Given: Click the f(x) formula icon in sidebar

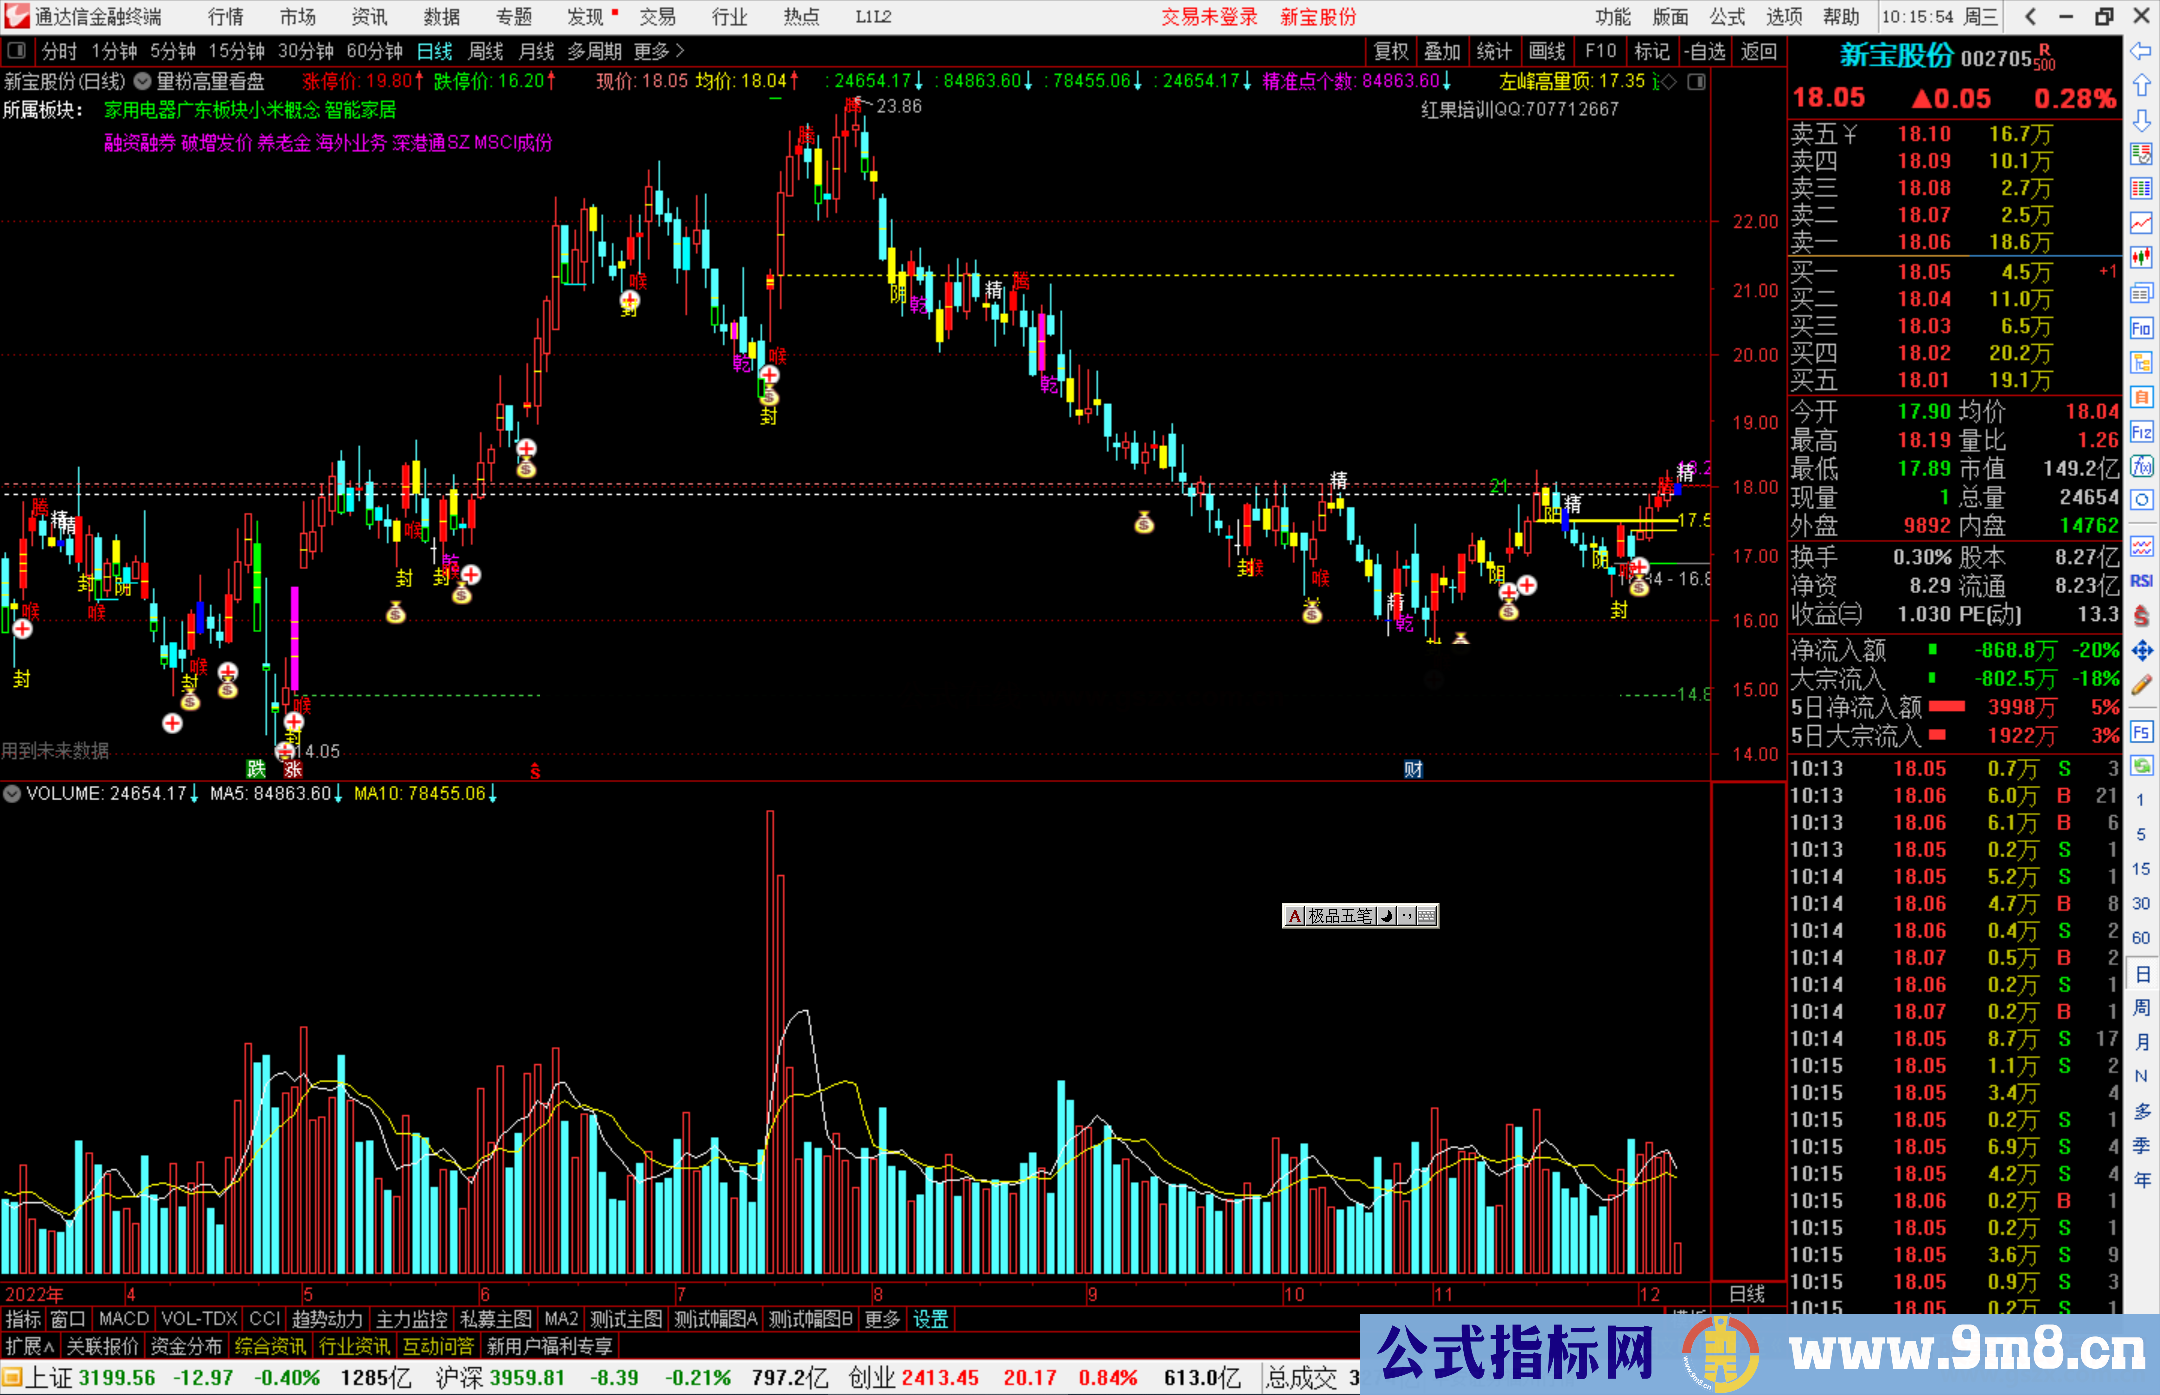Looking at the screenshot, I should [x=2141, y=467].
